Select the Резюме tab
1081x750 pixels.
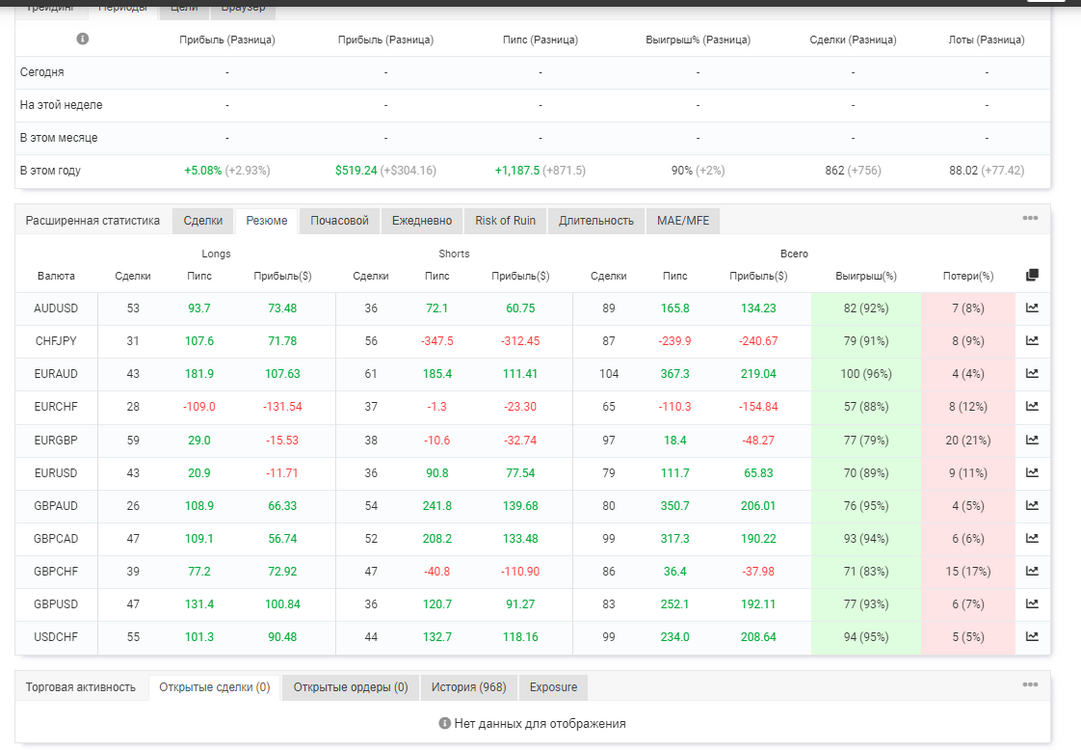tap(266, 221)
